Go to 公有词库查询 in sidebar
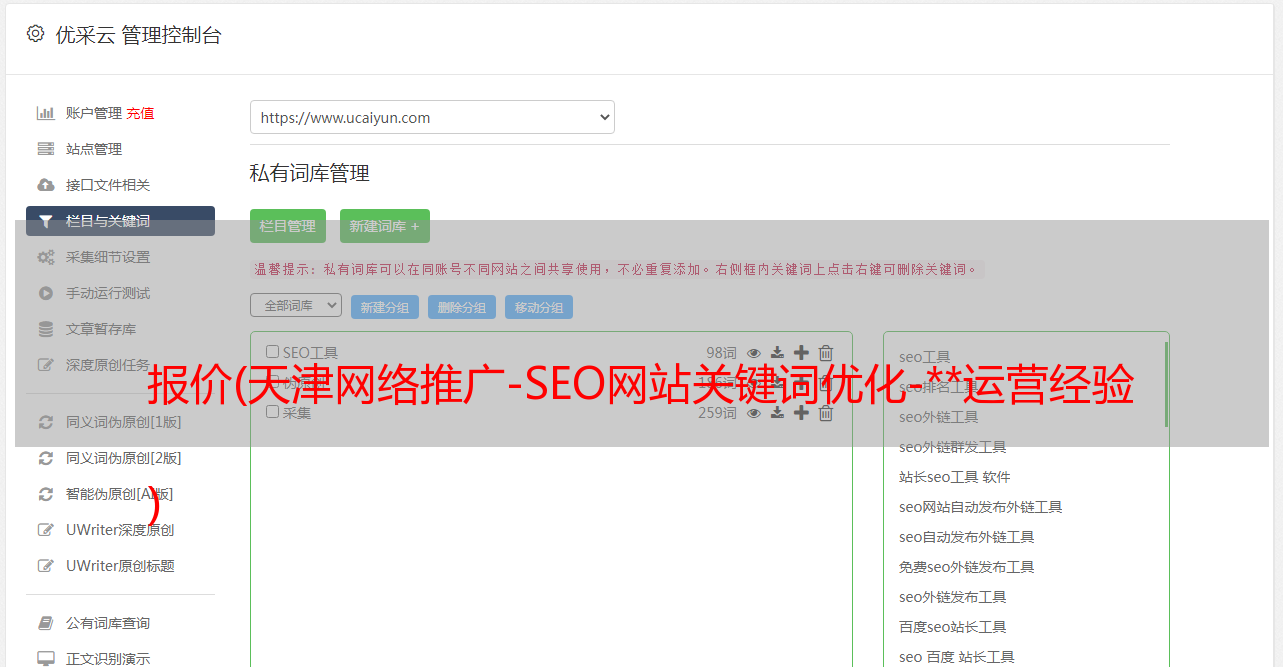The width and height of the screenshot is (1283, 667). tap(108, 623)
